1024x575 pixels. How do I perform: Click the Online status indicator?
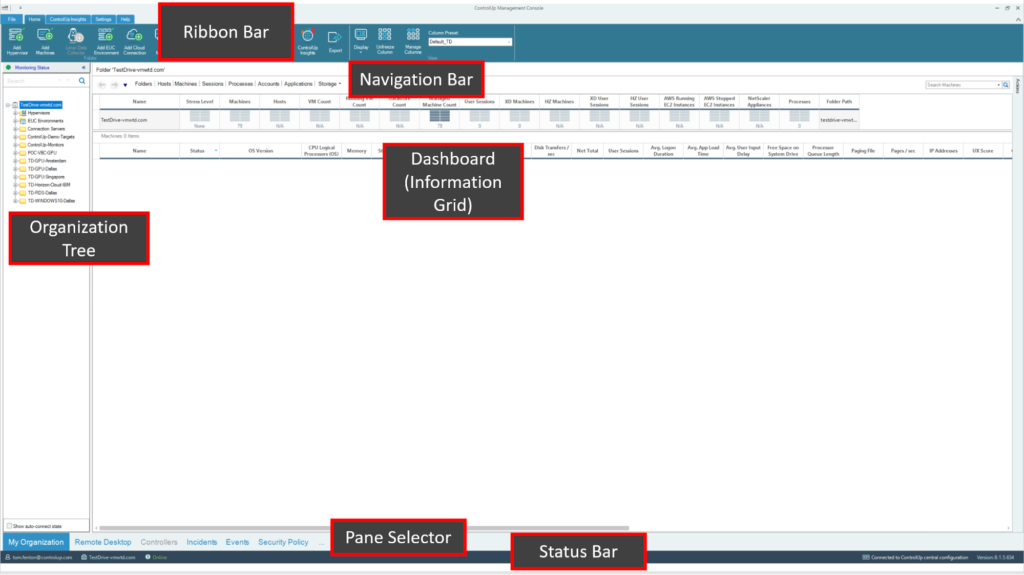click(x=156, y=557)
